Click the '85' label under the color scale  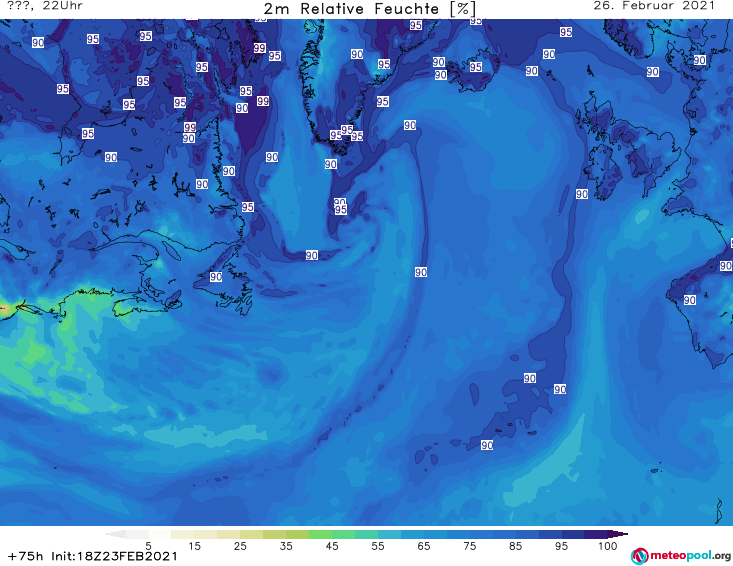516,546
